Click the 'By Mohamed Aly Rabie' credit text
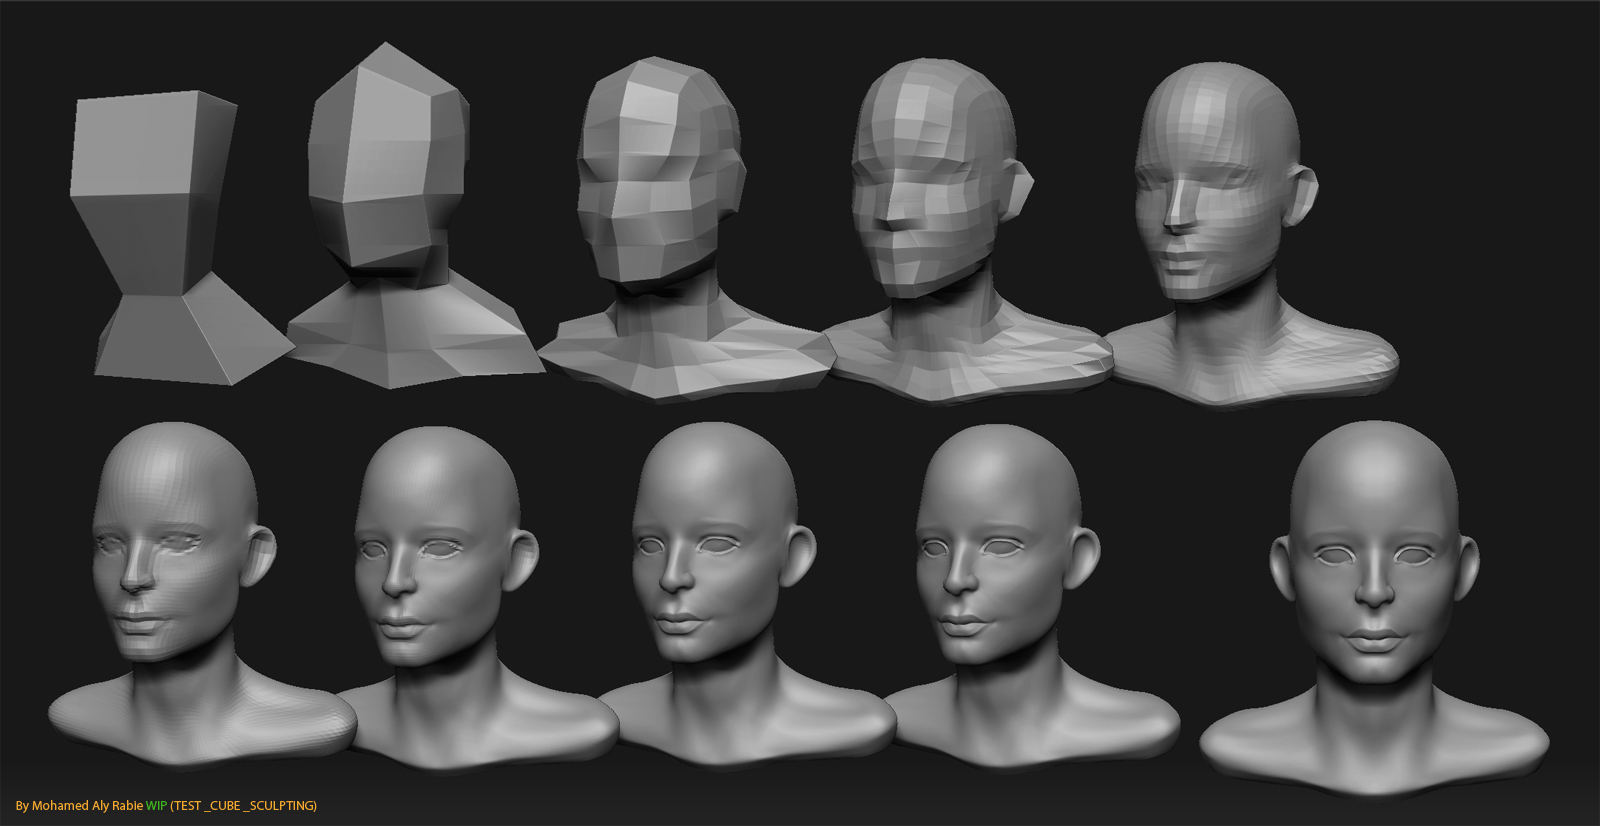This screenshot has height=826, width=1600. [79, 805]
